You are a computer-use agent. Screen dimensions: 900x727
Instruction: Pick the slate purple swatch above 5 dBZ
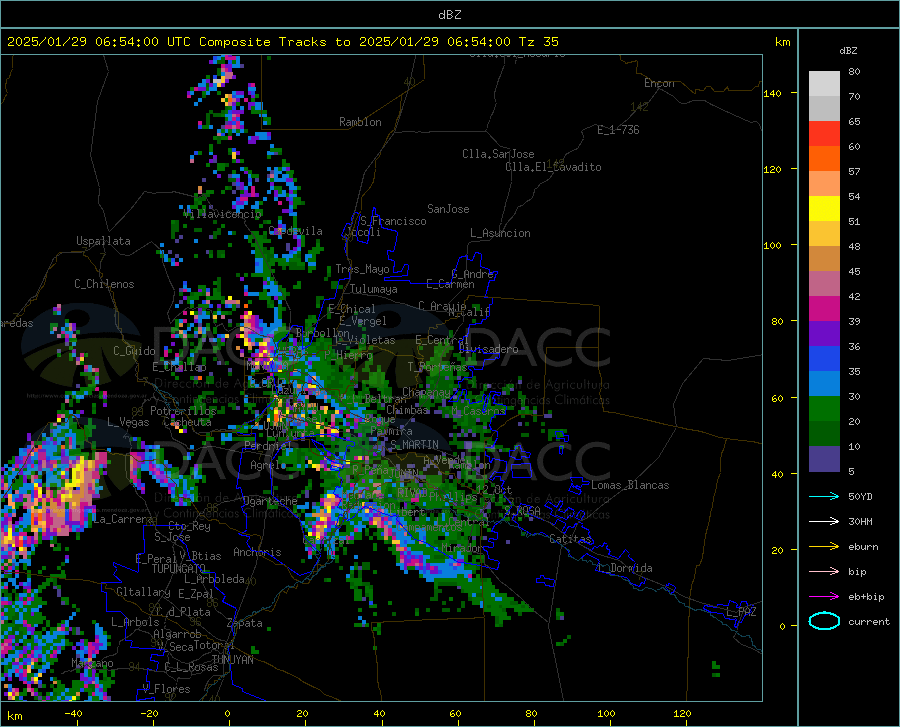click(x=824, y=459)
